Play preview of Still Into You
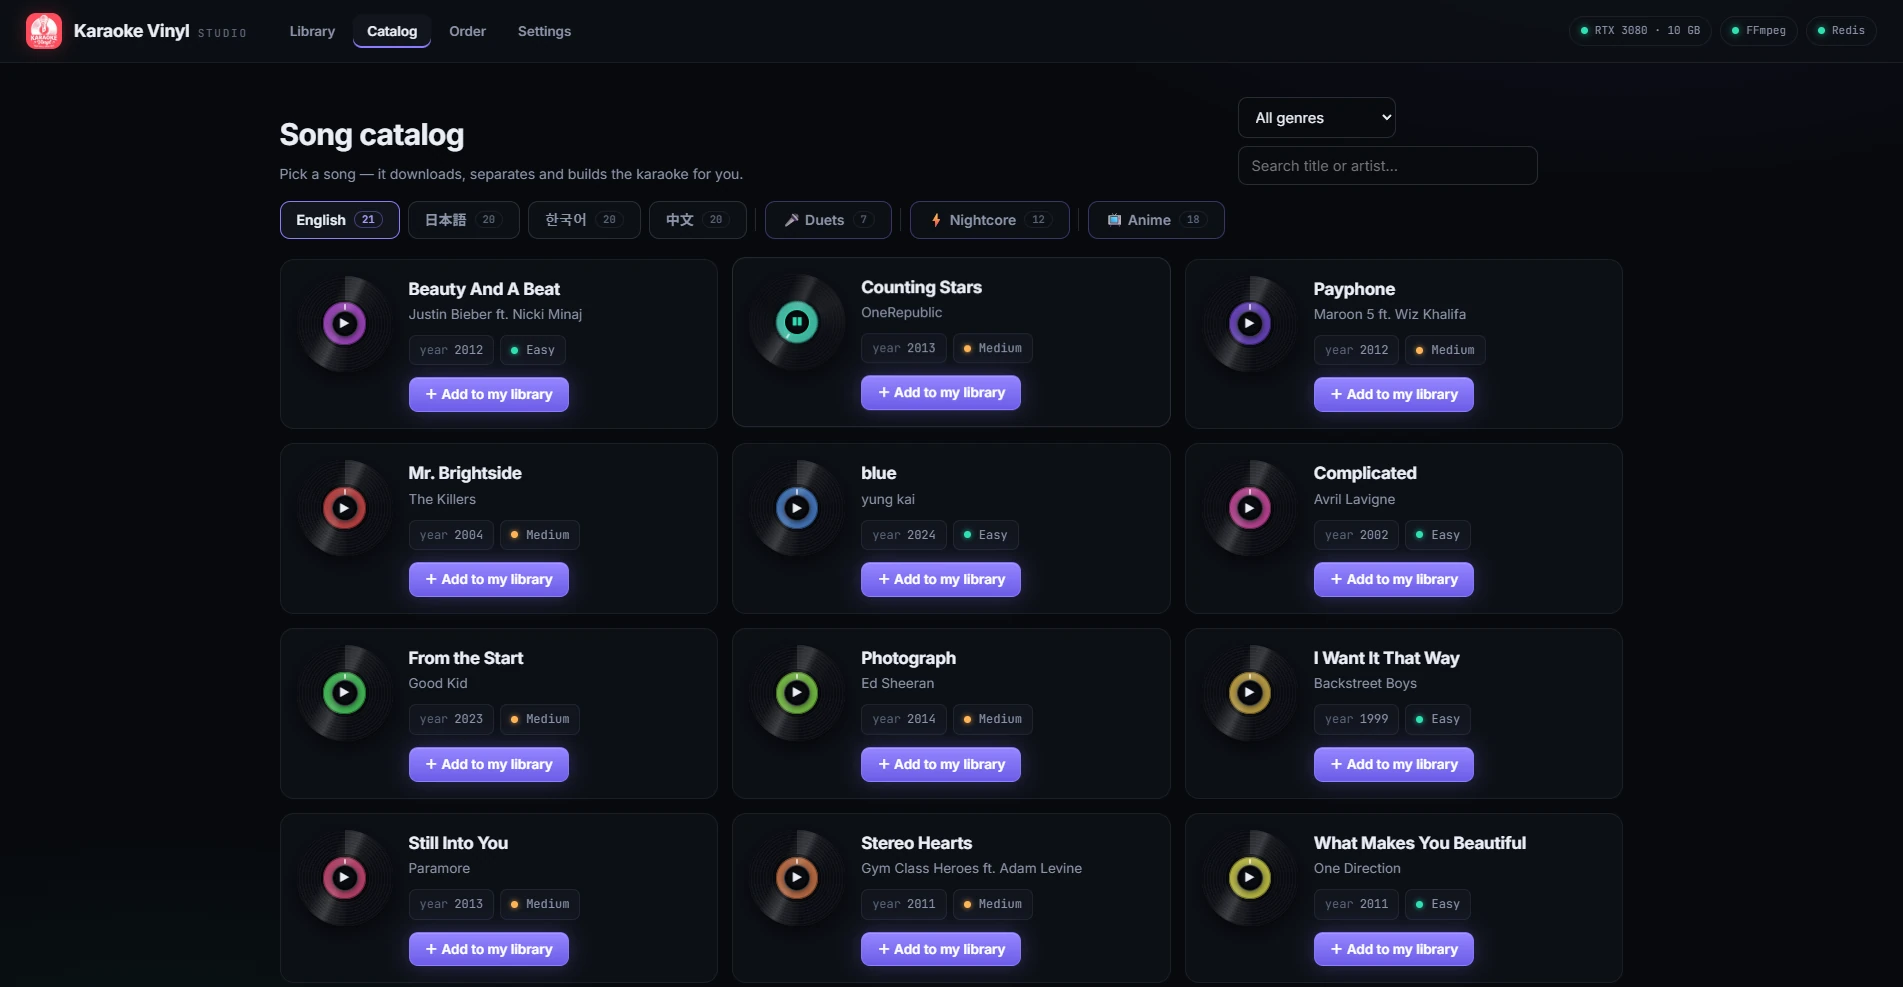The image size is (1903, 987). pos(344,877)
